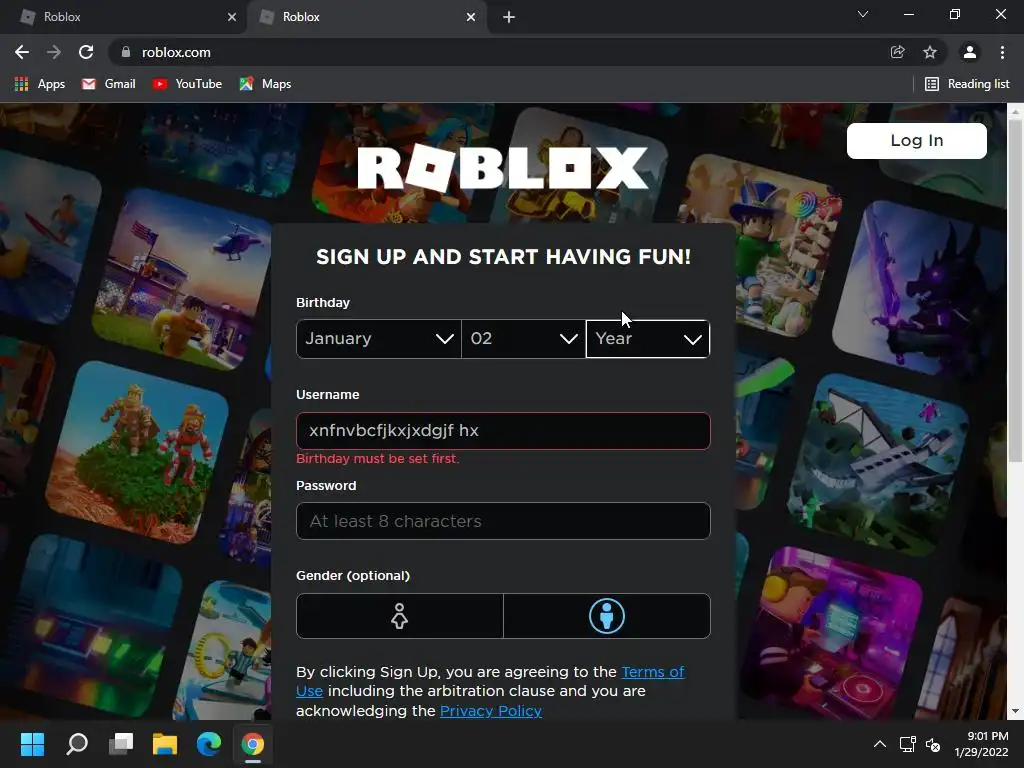Viewport: 1024px width, 768px height.
Task: Select the second Roblox tab
Action: click(x=367, y=17)
